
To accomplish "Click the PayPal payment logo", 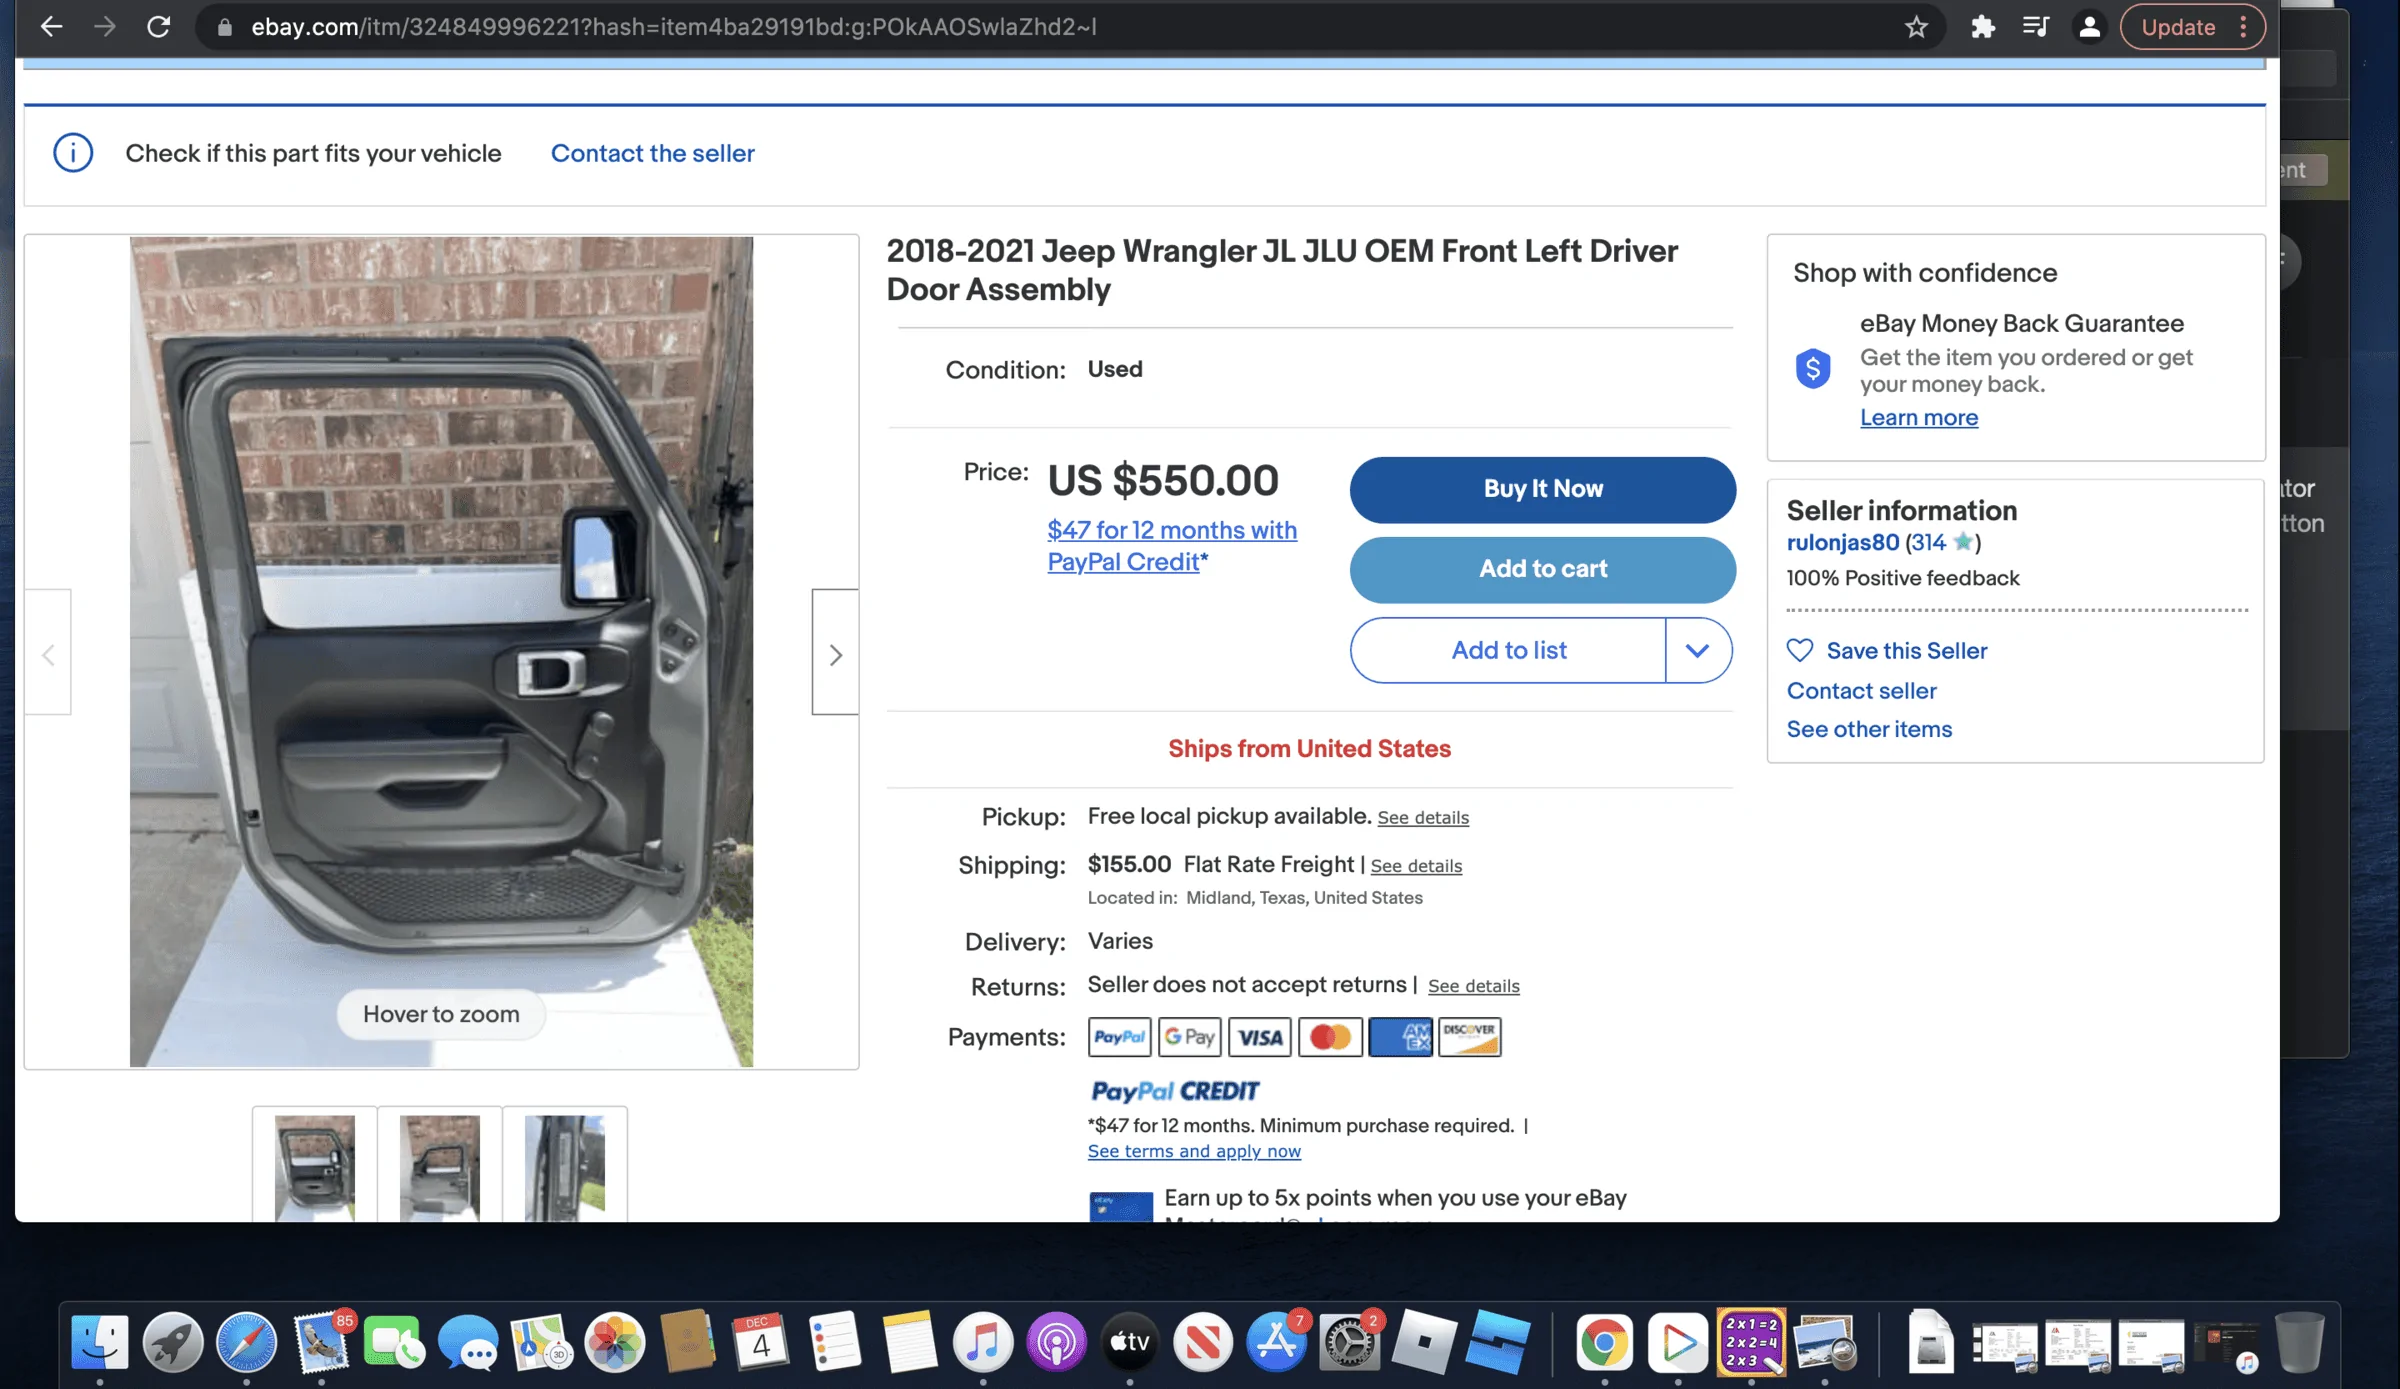I will click(x=1119, y=1037).
